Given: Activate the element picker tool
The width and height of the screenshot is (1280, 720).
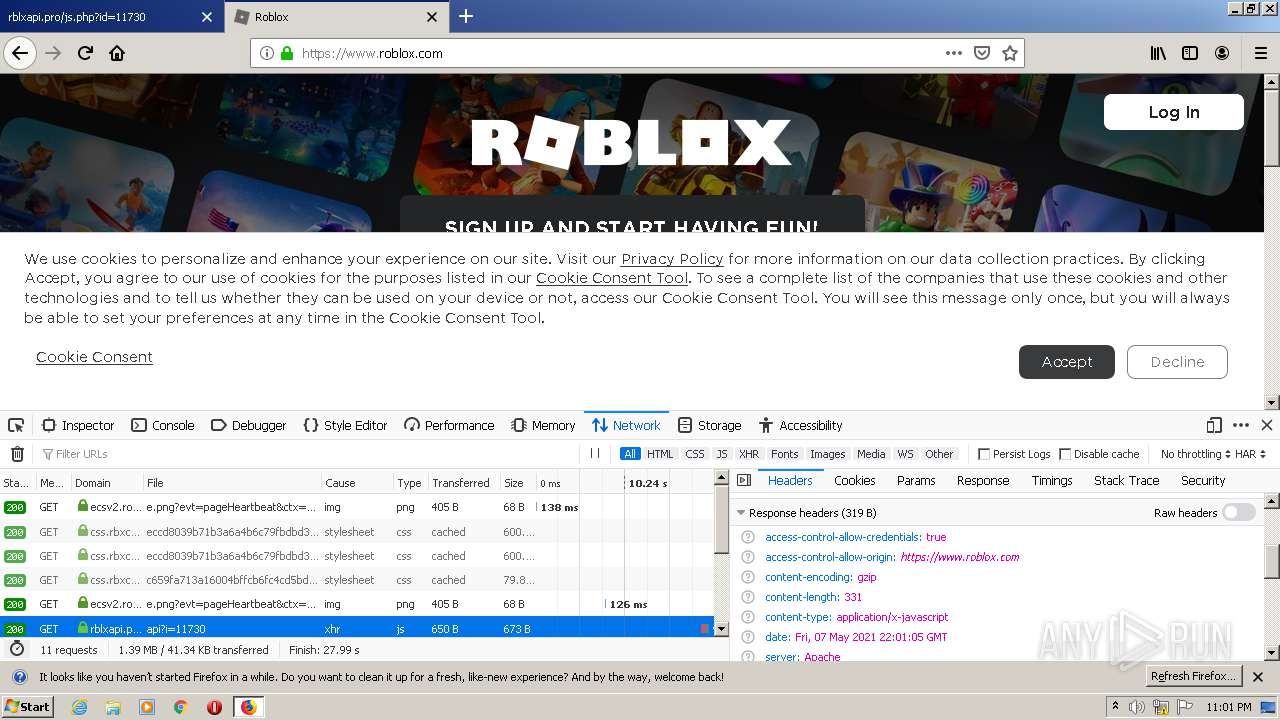Looking at the screenshot, I should (16, 425).
